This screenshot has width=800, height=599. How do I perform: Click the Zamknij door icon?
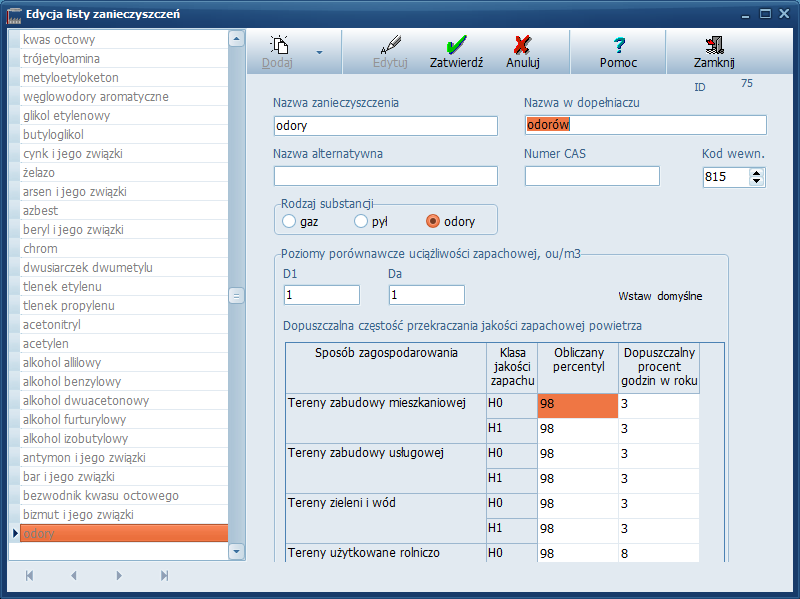[714, 45]
